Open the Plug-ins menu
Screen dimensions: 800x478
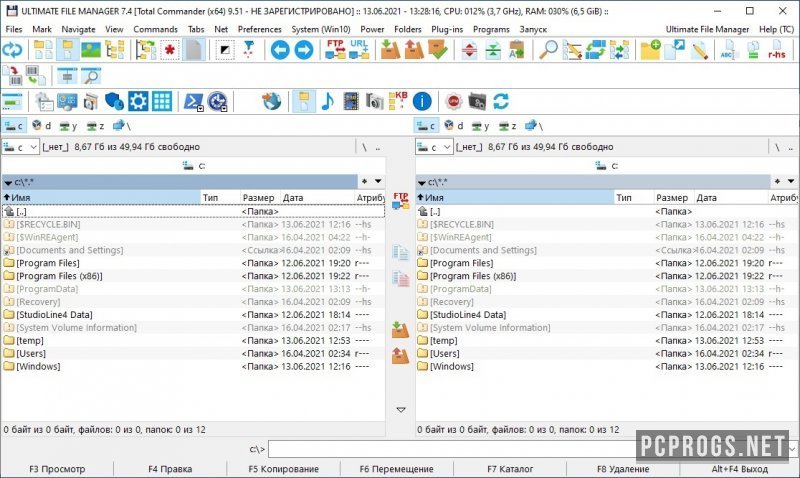pos(447,29)
